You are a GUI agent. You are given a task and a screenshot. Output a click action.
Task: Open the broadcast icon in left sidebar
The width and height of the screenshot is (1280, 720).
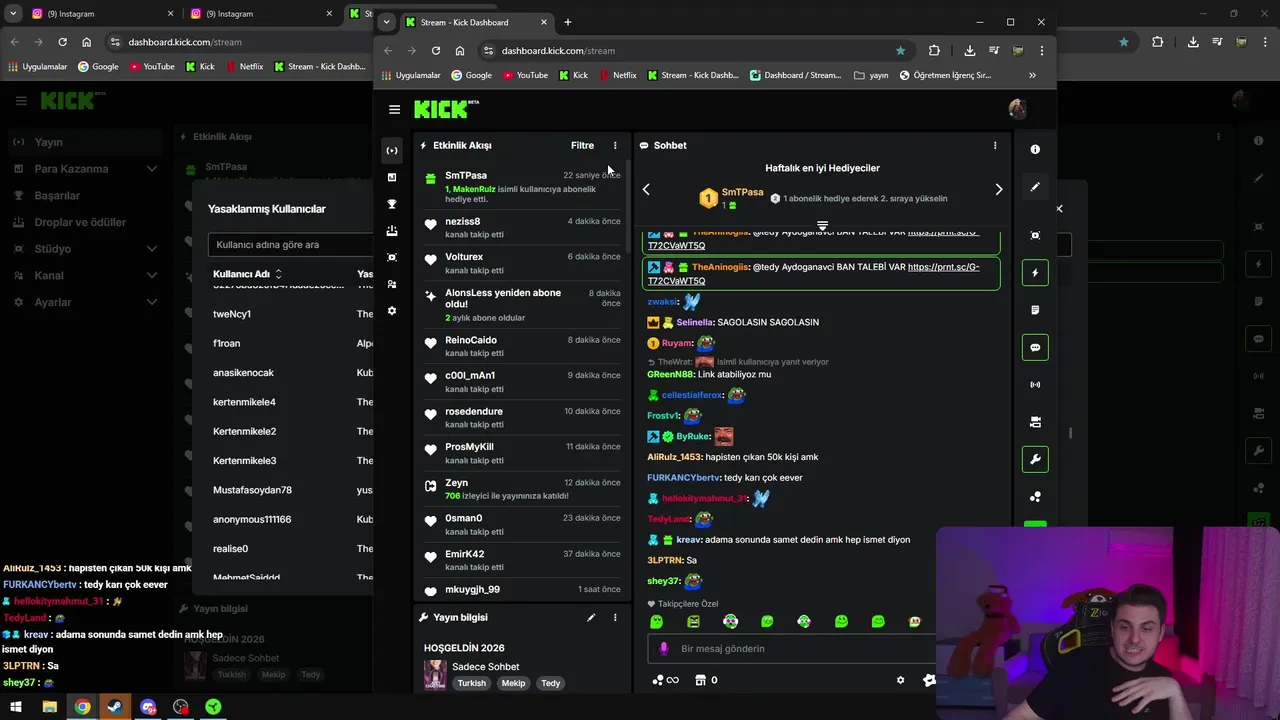392,150
